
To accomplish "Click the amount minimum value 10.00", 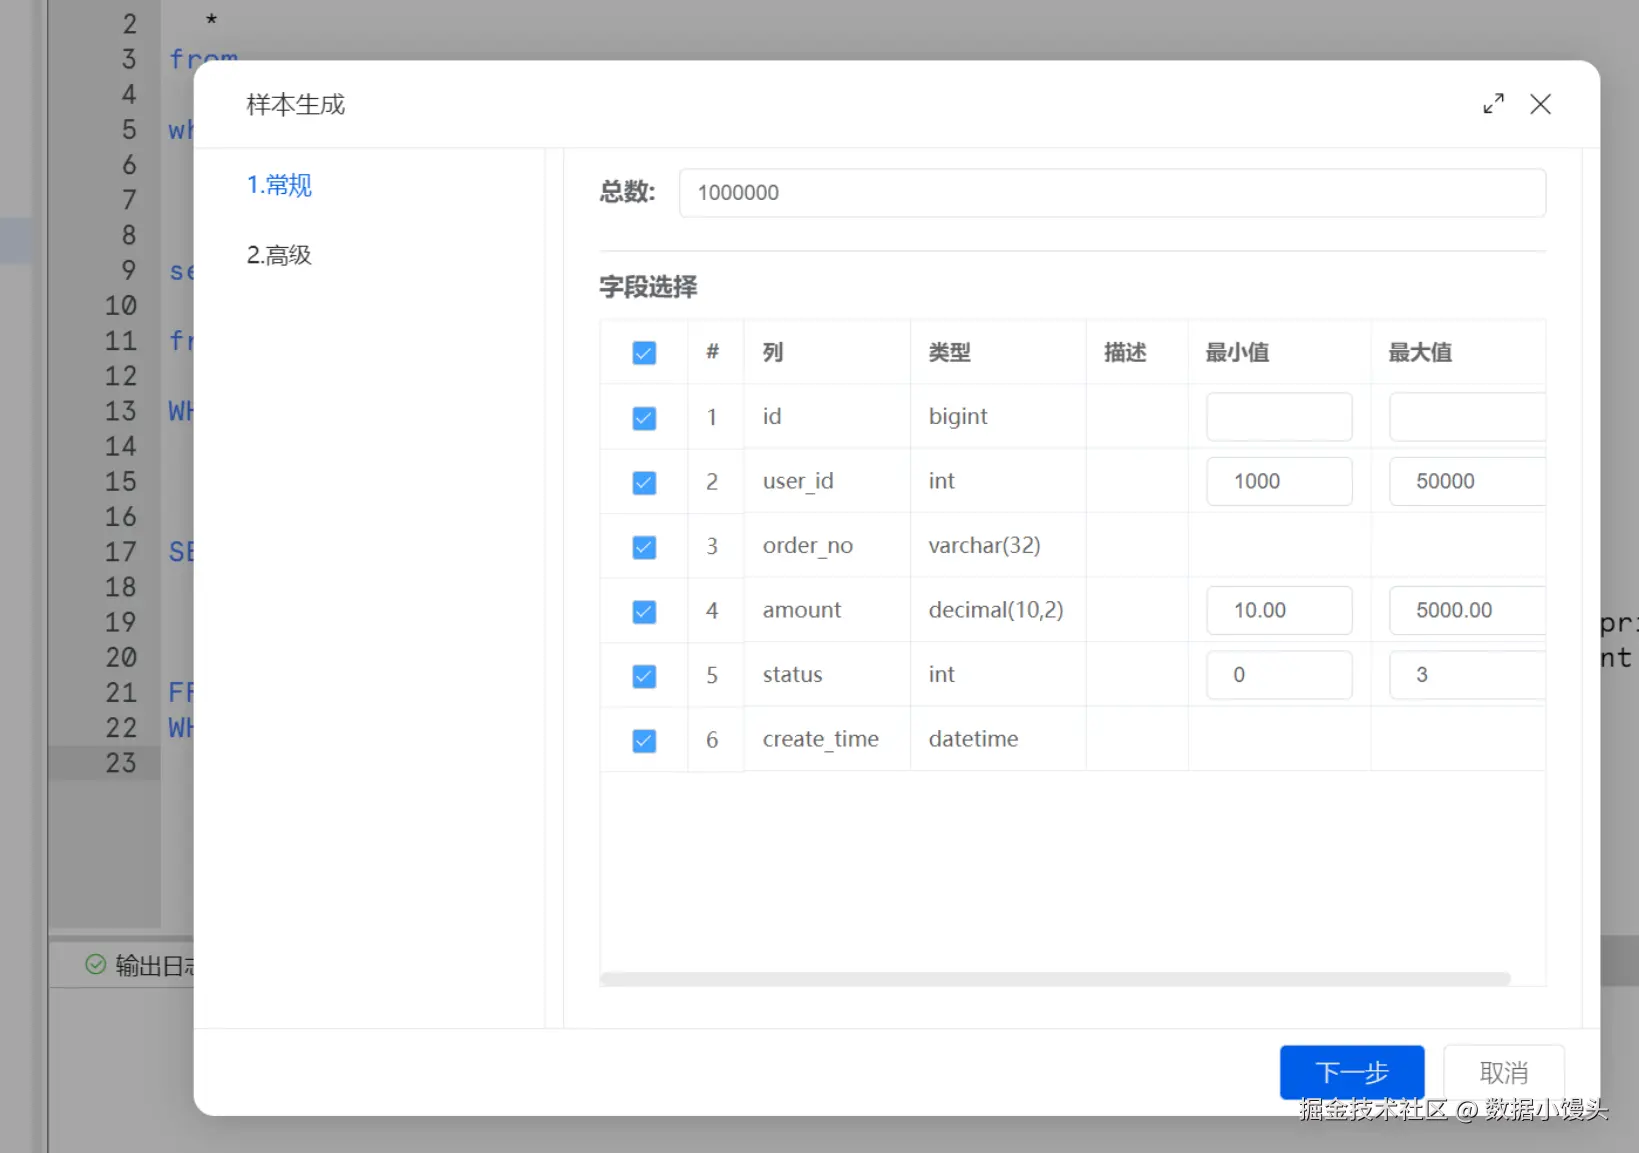I will pyautogui.click(x=1278, y=611).
